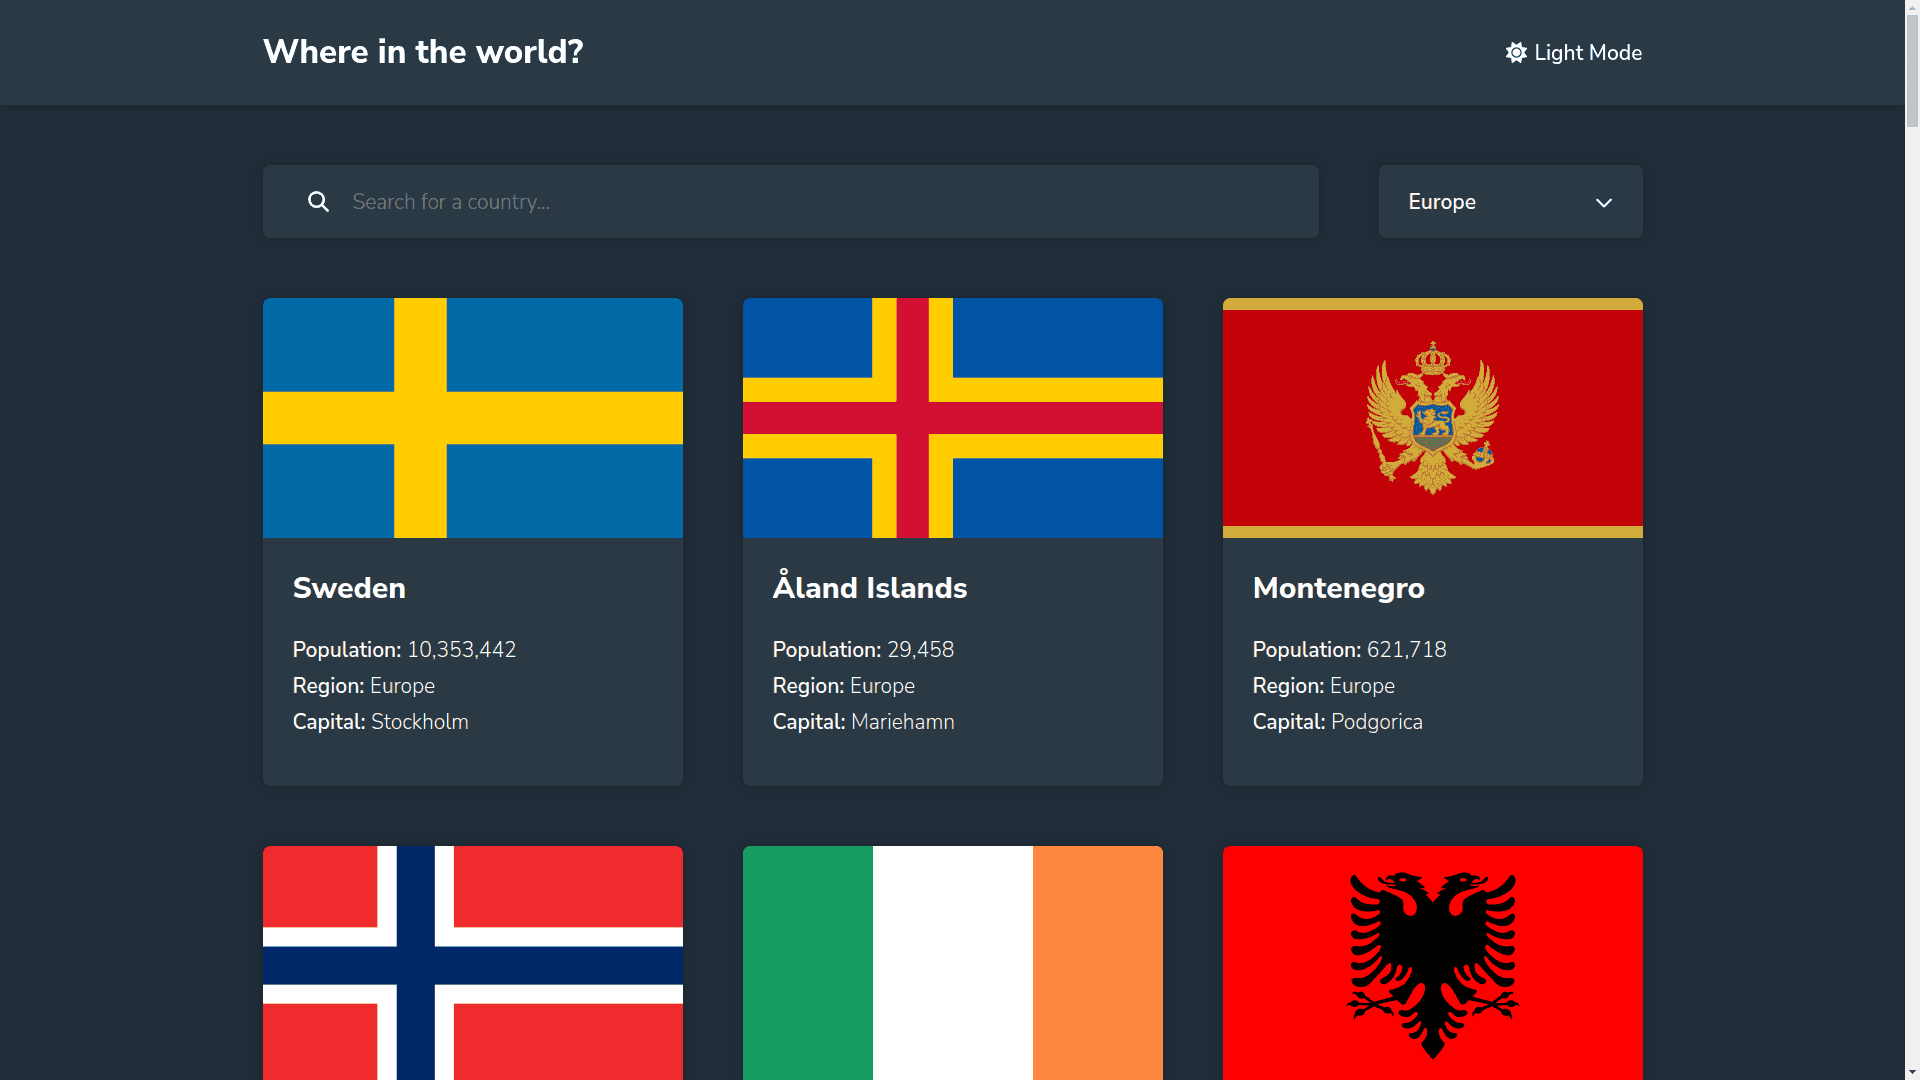The width and height of the screenshot is (1920, 1080).
Task: Click the gear icon next to Light Mode
Action: pos(1516,52)
